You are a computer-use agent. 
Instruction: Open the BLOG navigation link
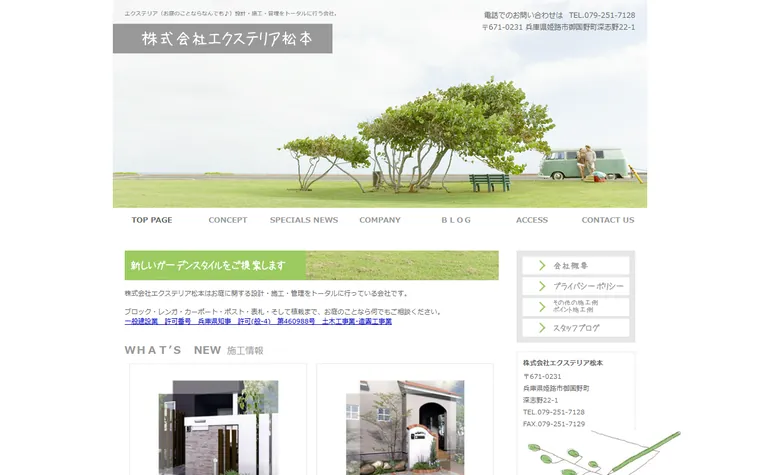click(456, 220)
